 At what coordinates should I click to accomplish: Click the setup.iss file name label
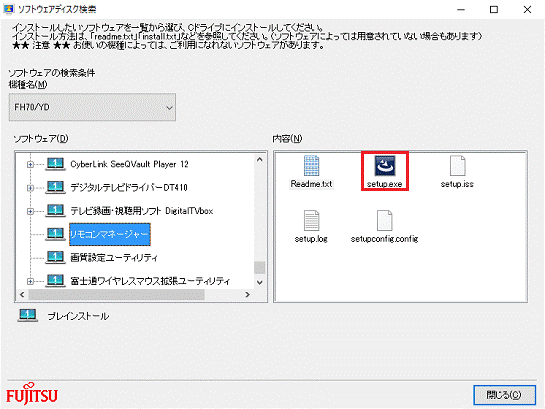457,184
